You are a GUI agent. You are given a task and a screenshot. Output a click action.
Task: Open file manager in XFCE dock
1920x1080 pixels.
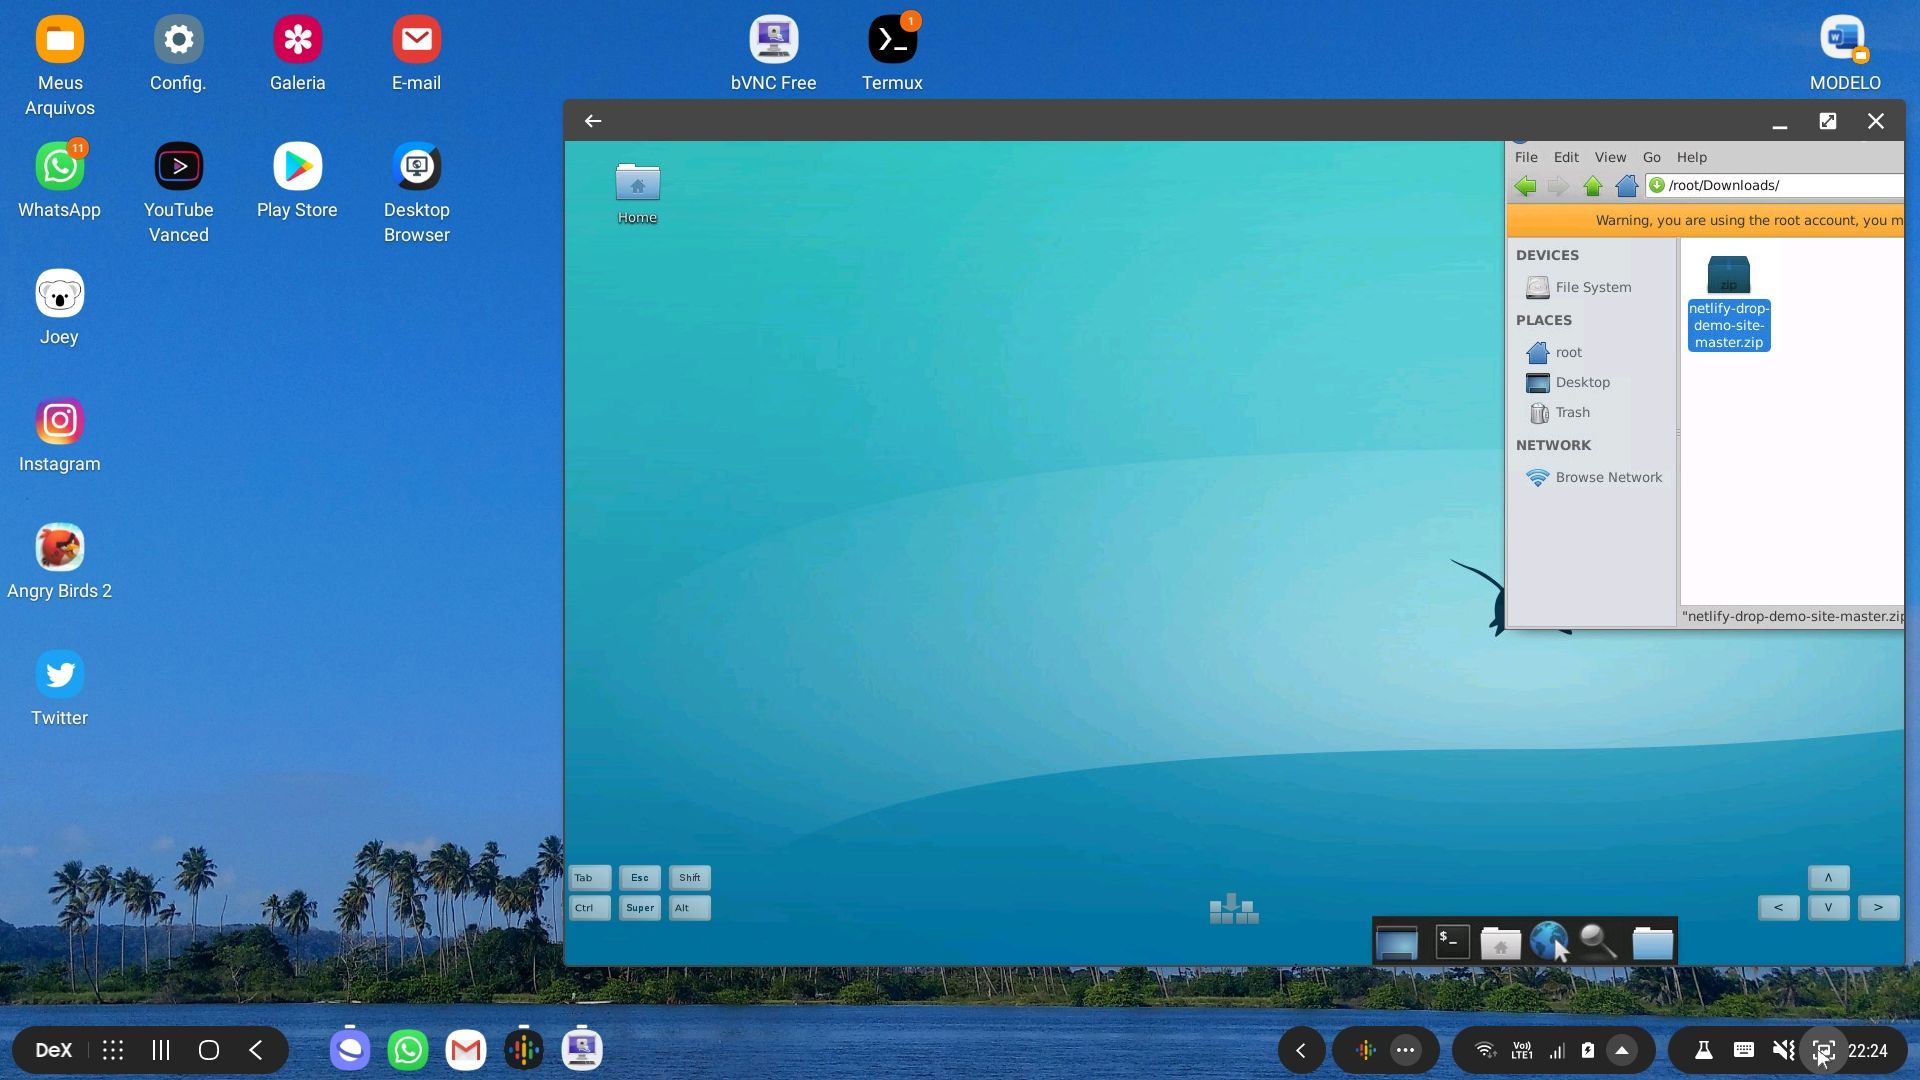coord(1500,942)
